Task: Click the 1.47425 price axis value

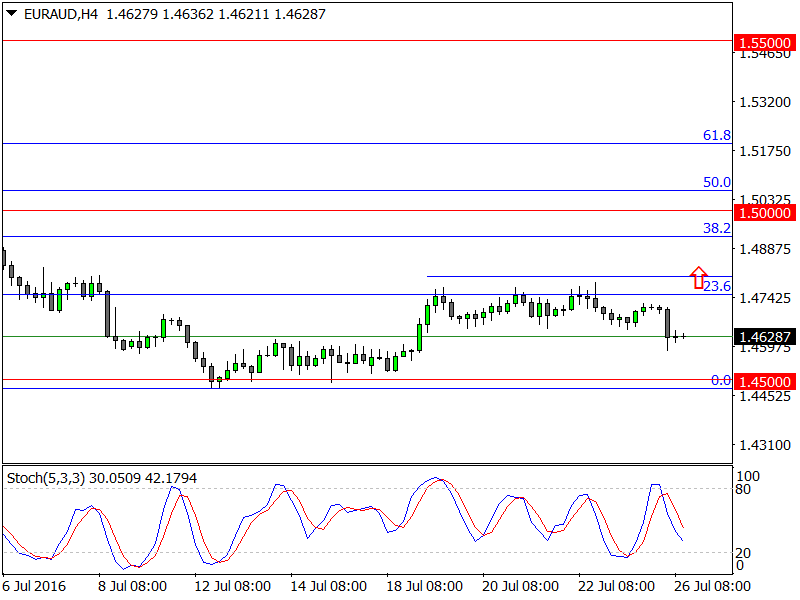Action: (765, 297)
